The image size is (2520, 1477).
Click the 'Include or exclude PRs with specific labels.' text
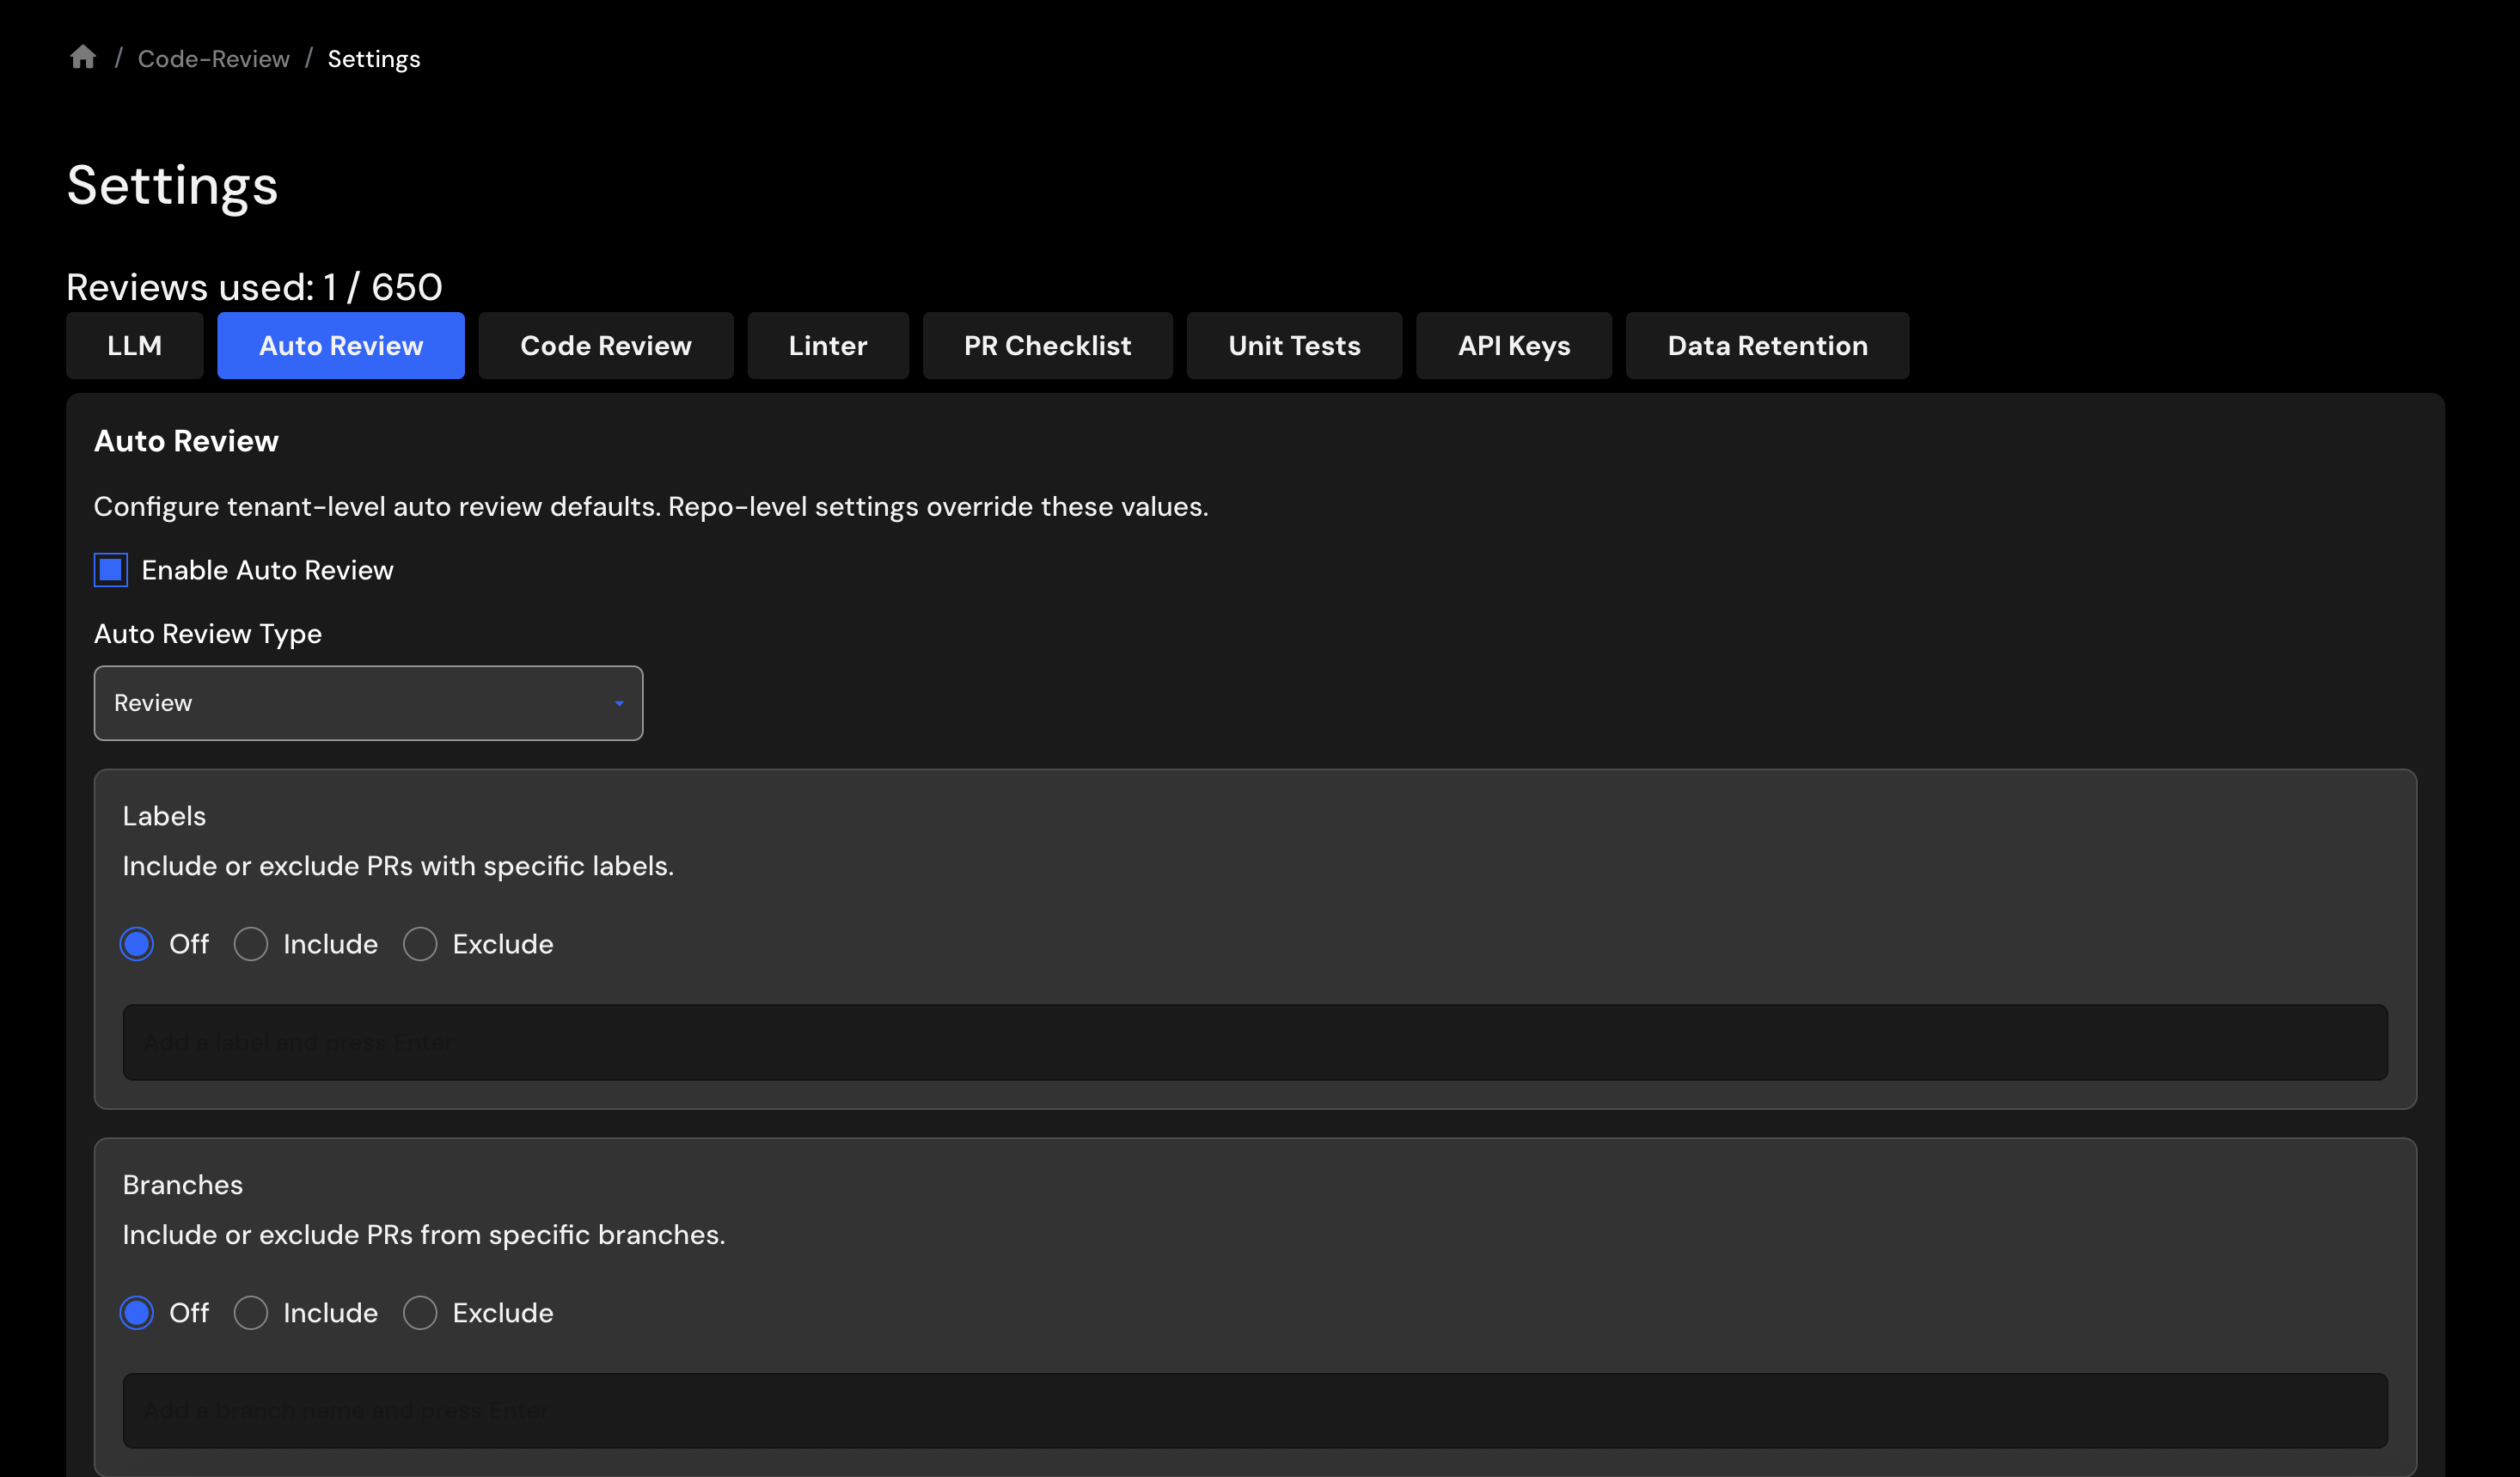pyautogui.click(x=398, y=866)
